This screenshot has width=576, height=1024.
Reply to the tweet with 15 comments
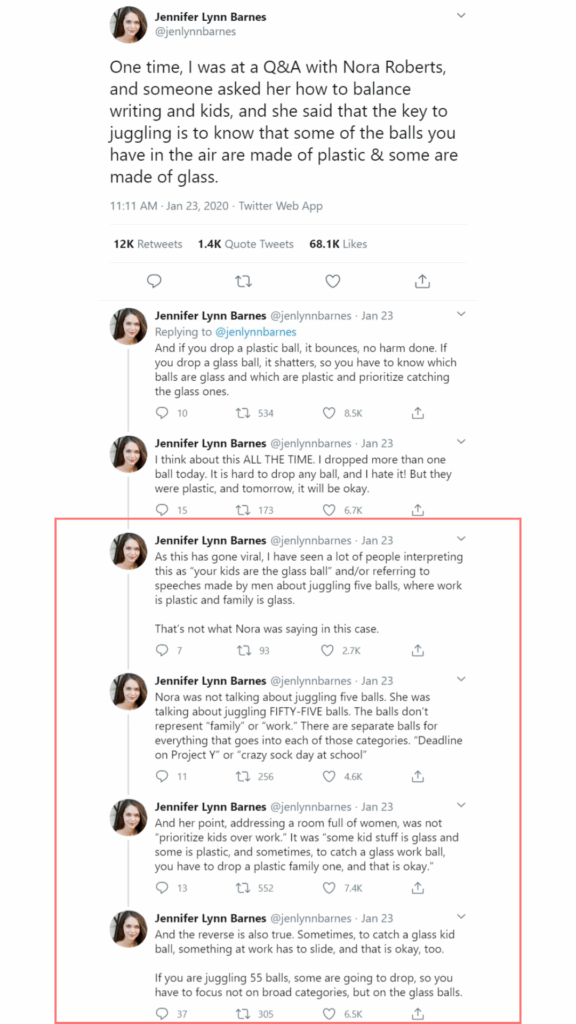[163, 510]
